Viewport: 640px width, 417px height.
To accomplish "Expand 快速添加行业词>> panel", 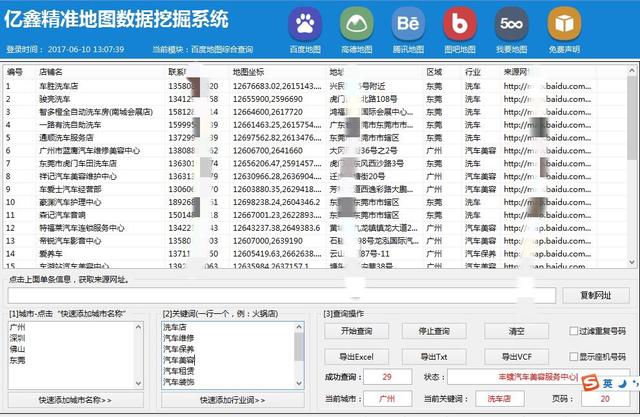I will pyautogui.click(x=232, y=400).
